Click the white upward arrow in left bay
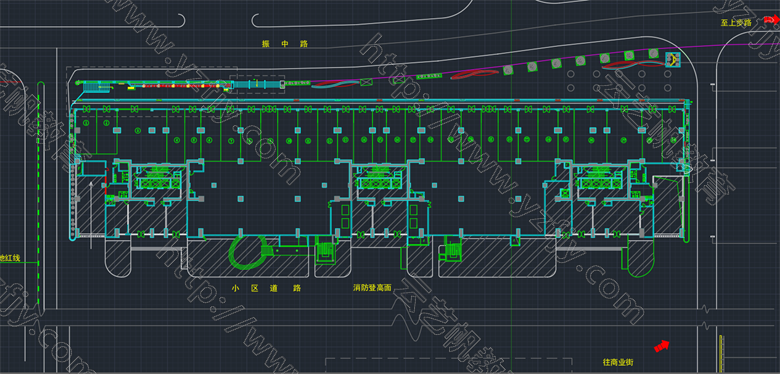This screenshot has height=374, width=780. pos(91,215)
